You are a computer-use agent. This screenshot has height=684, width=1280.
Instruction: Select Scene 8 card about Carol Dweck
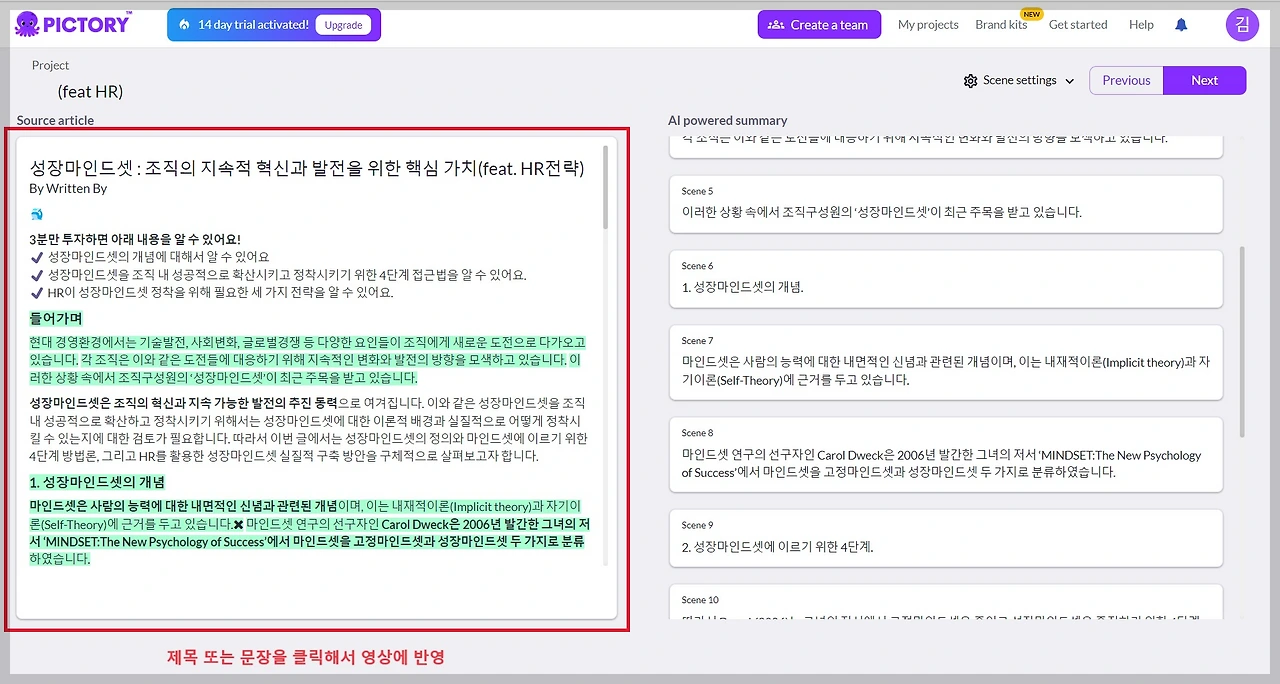[x=946, y=455]
